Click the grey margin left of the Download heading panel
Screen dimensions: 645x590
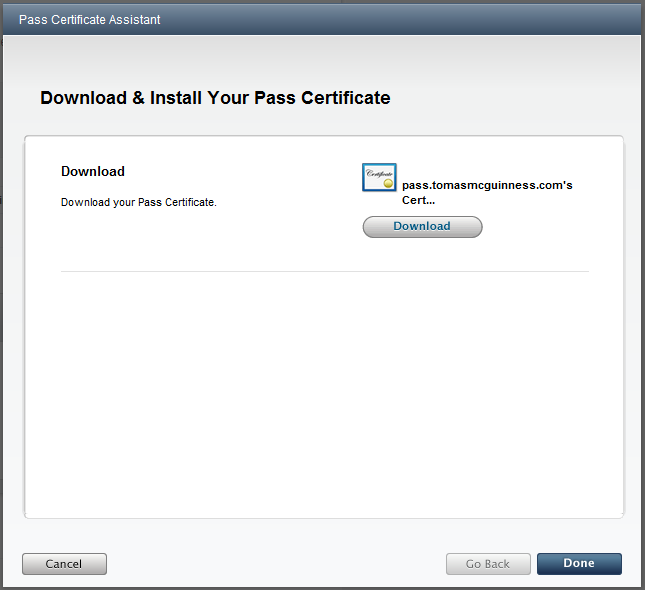[12, 300]
